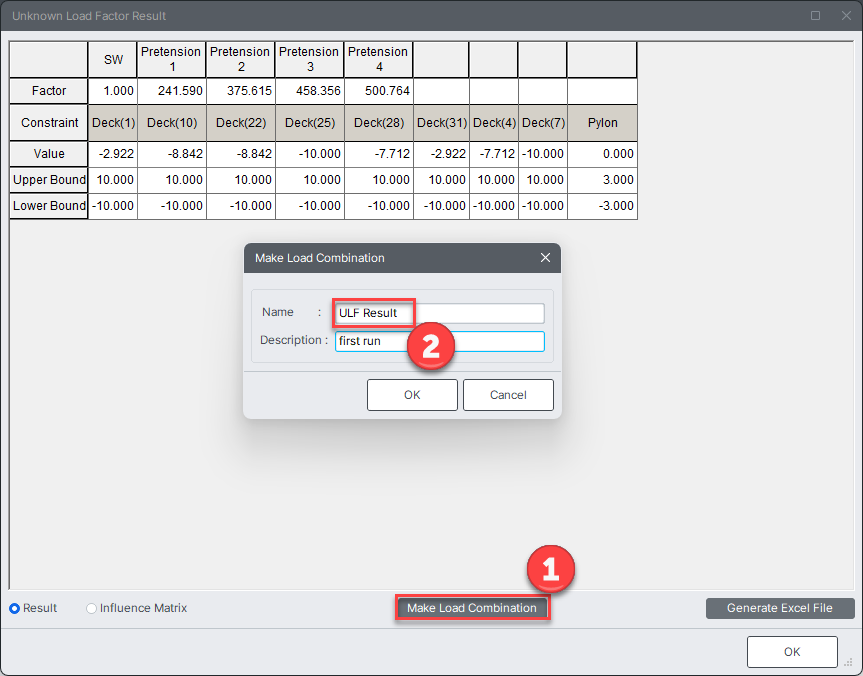The width and height of the screenshot is (863, 676).
Task: Select the factor cell 458.356
Action: (310, 91)
